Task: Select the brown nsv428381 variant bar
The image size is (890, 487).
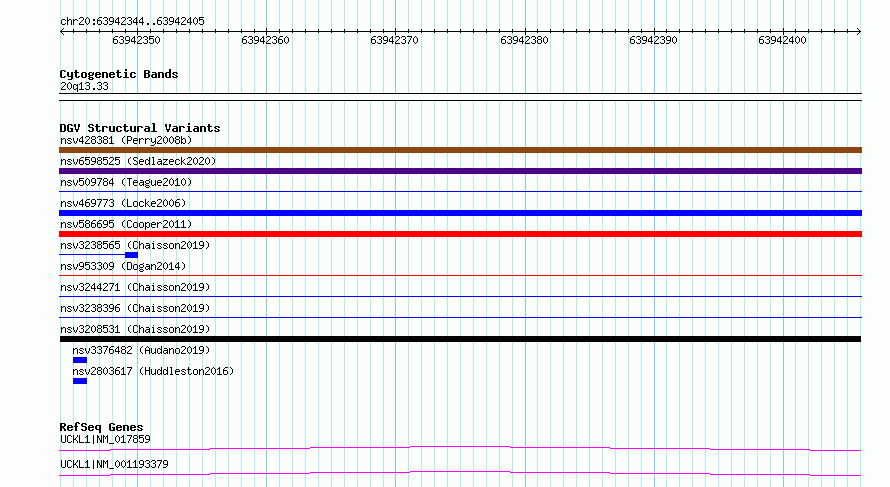Action: coord(460,150)
